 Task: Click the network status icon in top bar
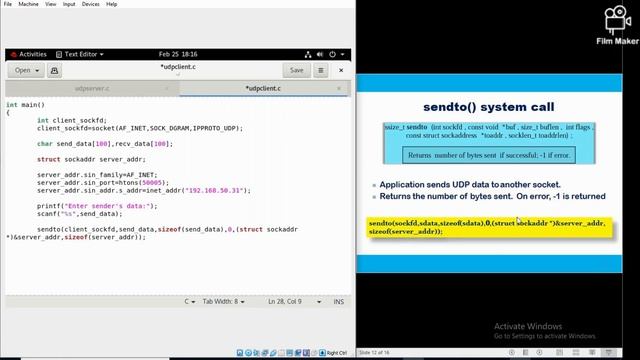point(308,54)
